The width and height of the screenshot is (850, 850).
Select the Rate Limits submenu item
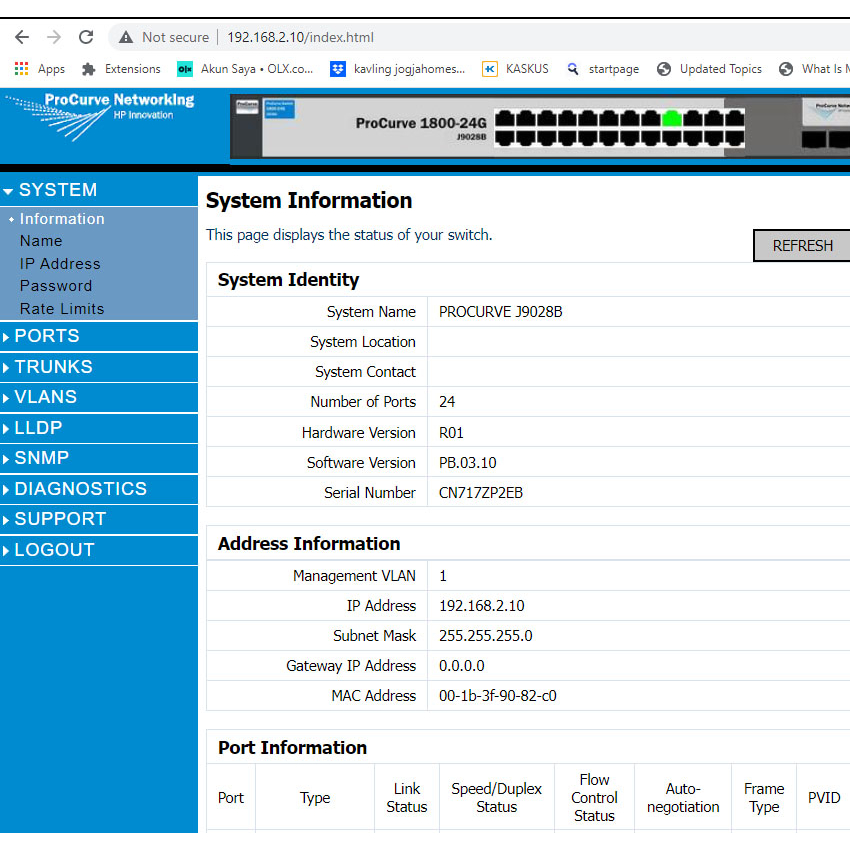click(62, 309)
